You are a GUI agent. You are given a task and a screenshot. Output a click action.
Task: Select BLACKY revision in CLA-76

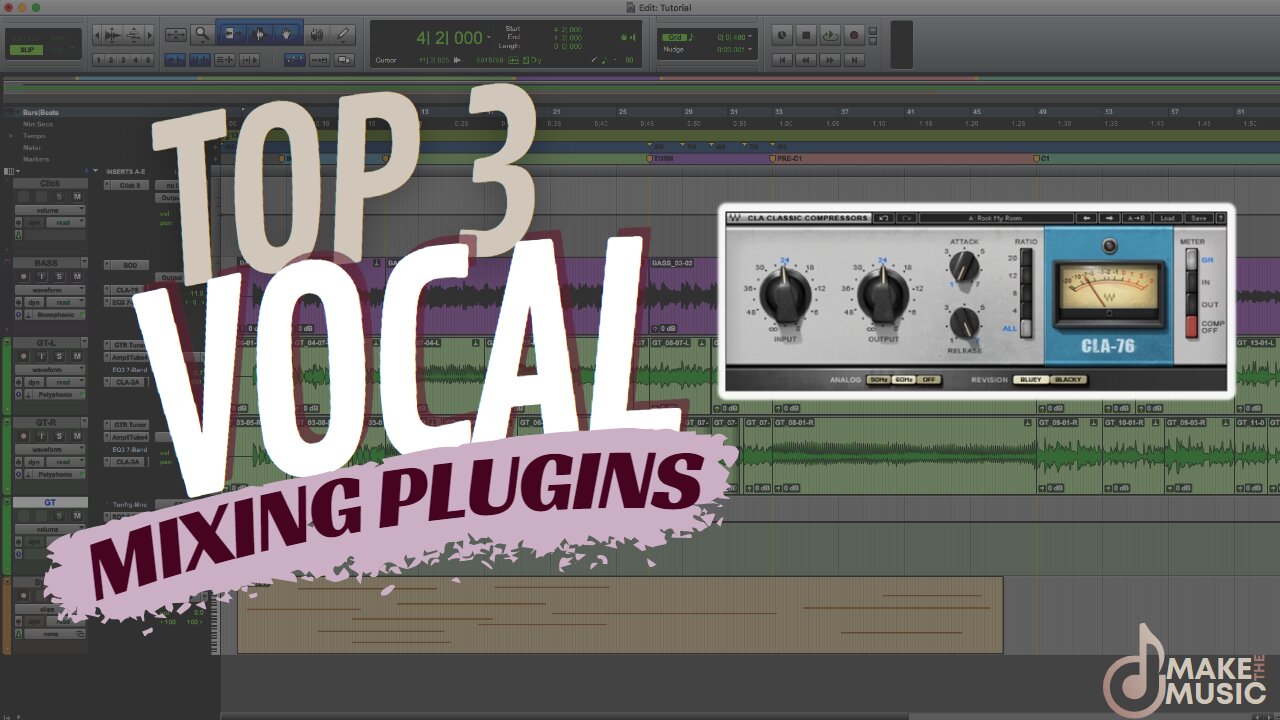tap(1068, 380)
